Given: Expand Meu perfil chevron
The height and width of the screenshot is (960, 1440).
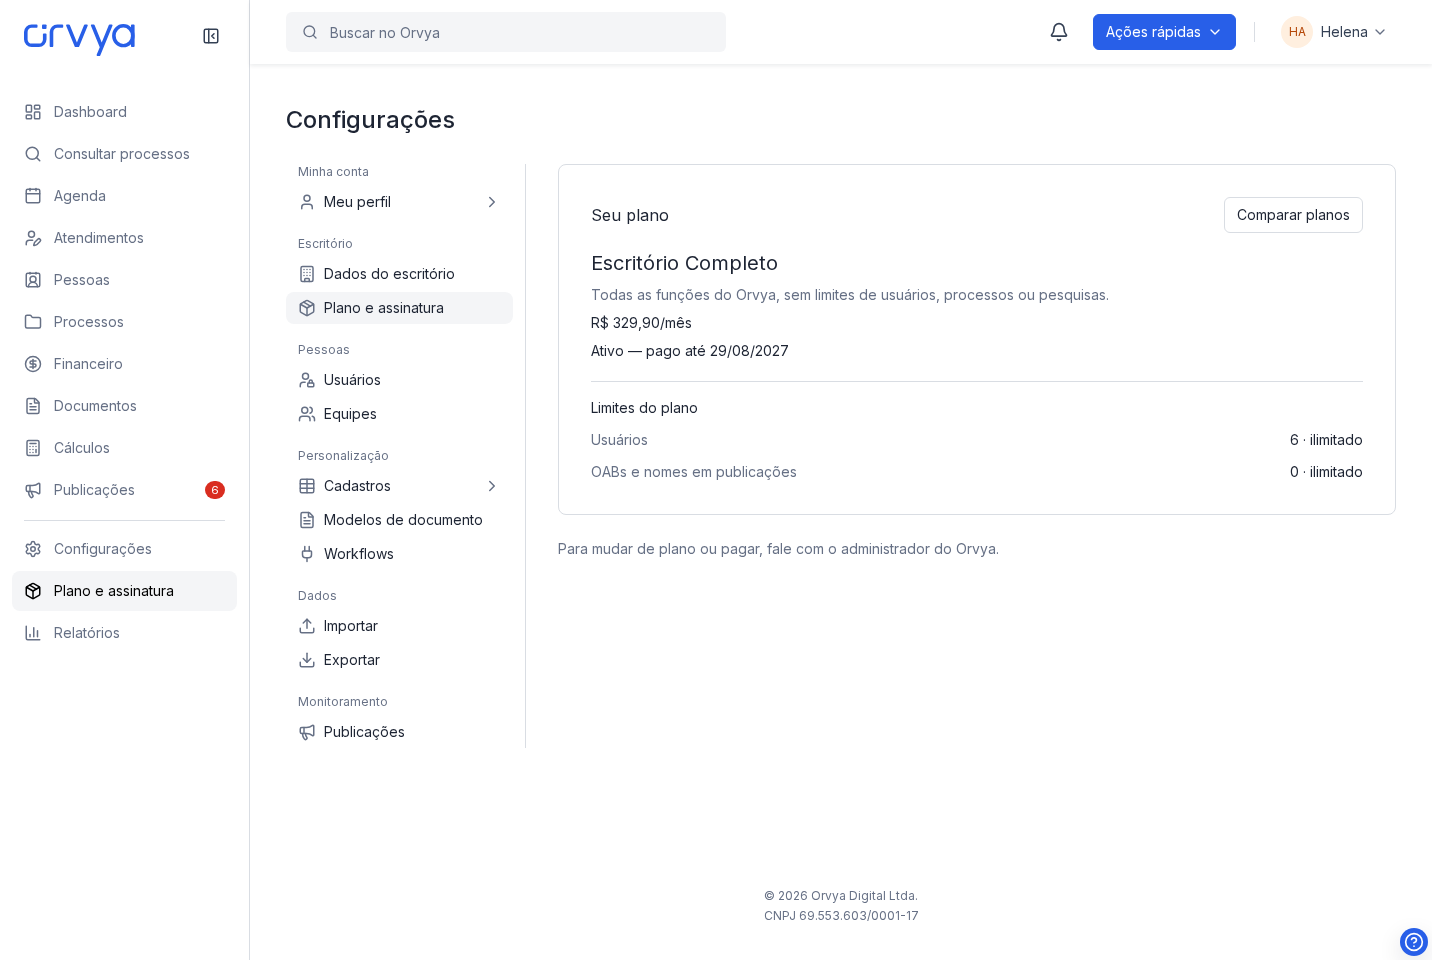Looking at the screenshot, I should pyautogui.click(x=491, y=202).
